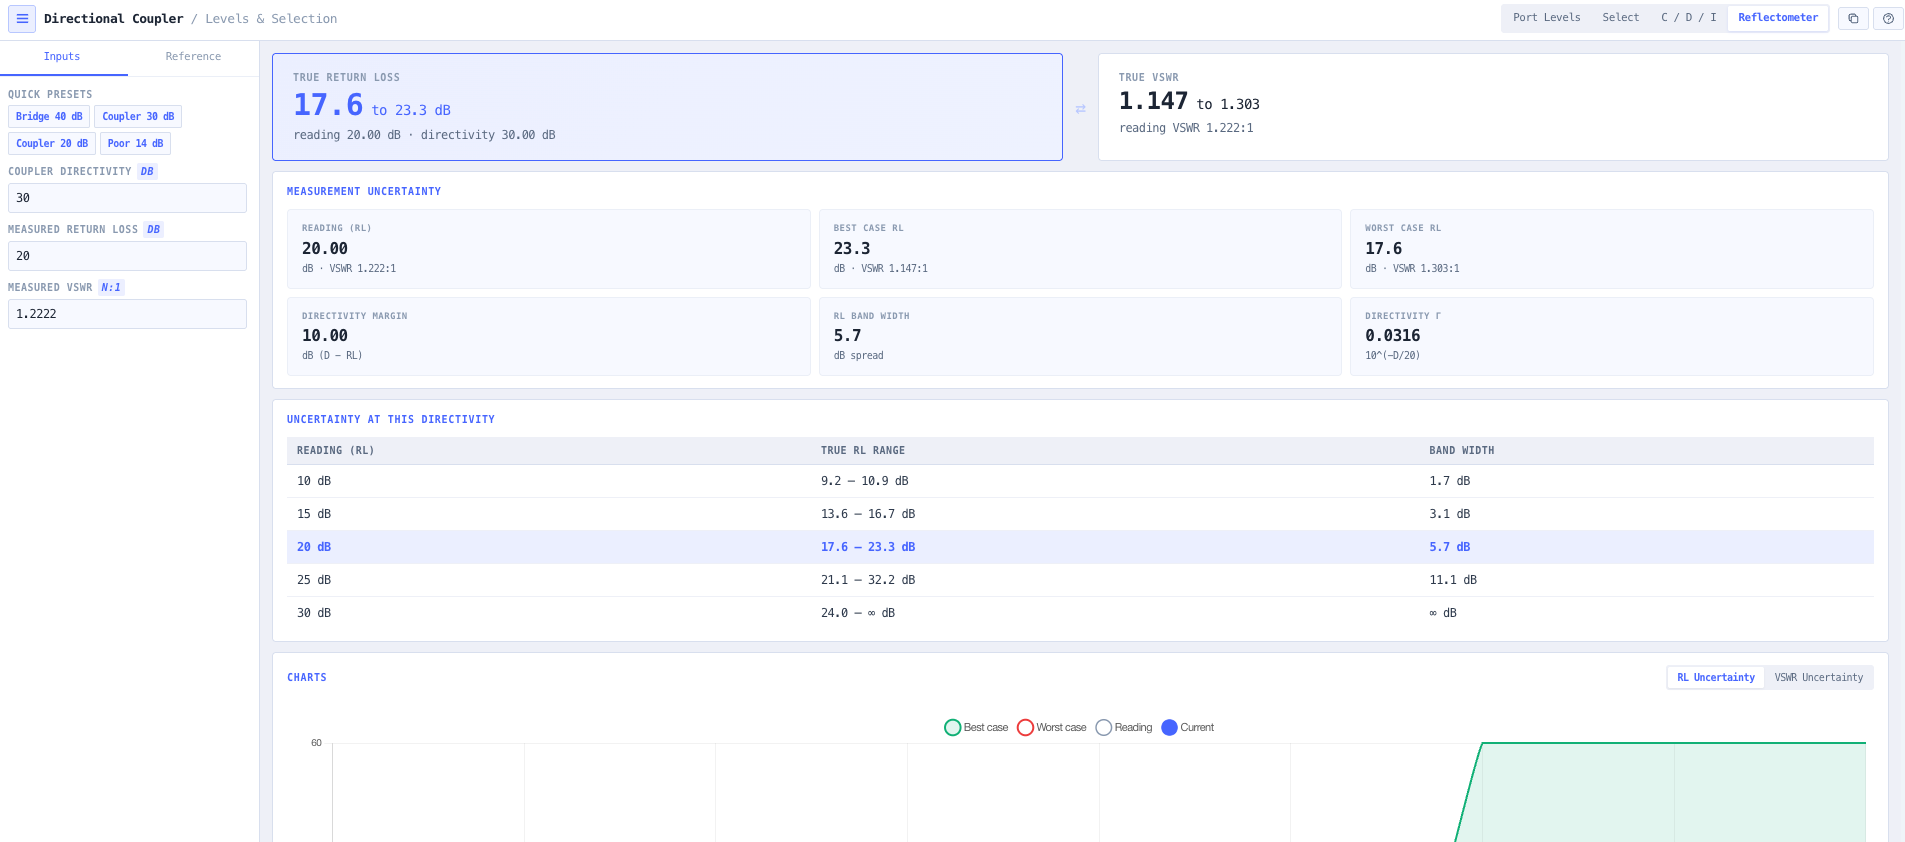Open the C / D / I tab
The image size is (1905, 842).
(x=1688, y=18)
